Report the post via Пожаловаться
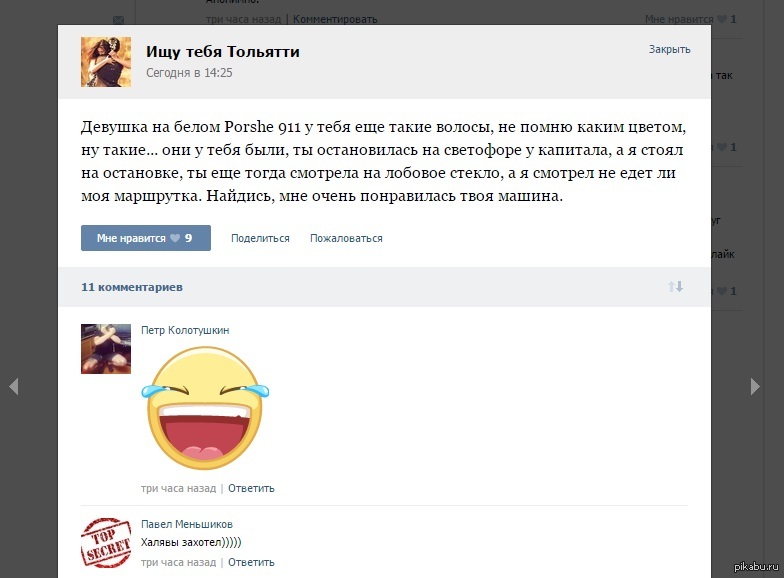 click(346, 238)
